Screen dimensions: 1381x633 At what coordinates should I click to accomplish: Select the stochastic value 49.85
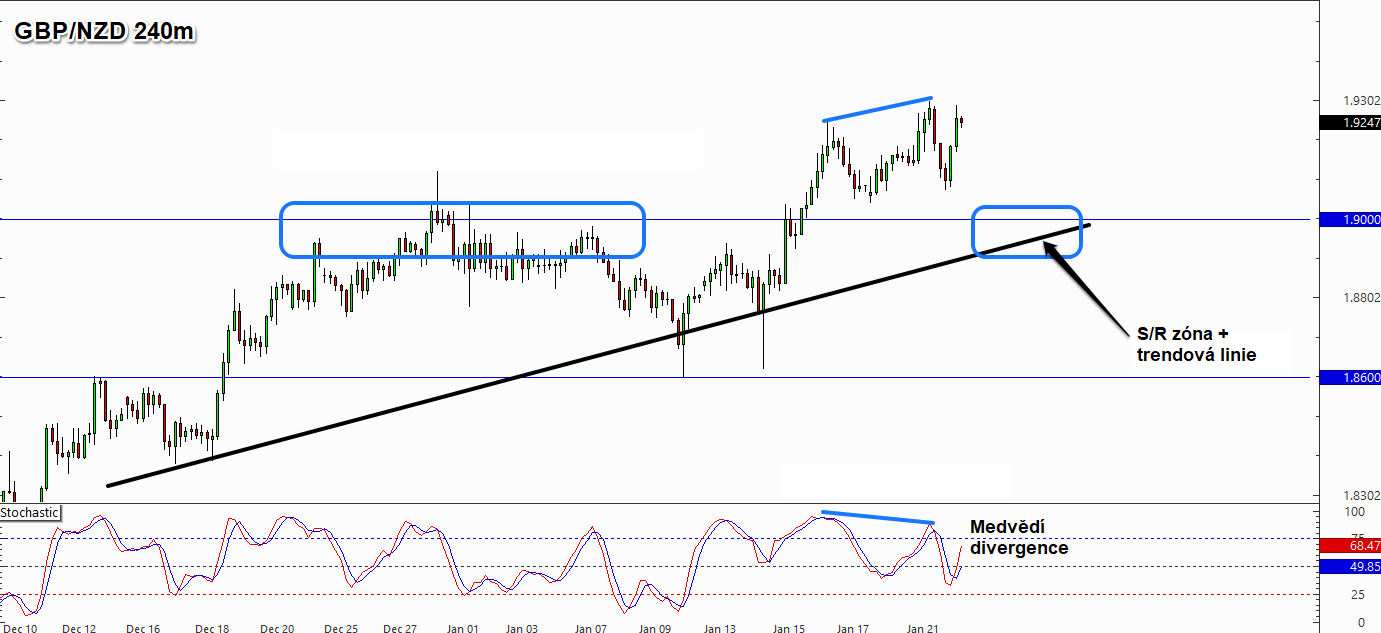coord(1349,566)
